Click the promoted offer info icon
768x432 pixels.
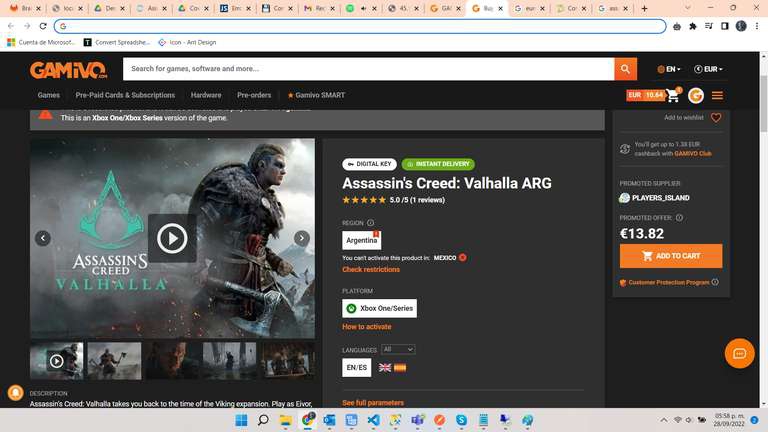pos(679,217)
